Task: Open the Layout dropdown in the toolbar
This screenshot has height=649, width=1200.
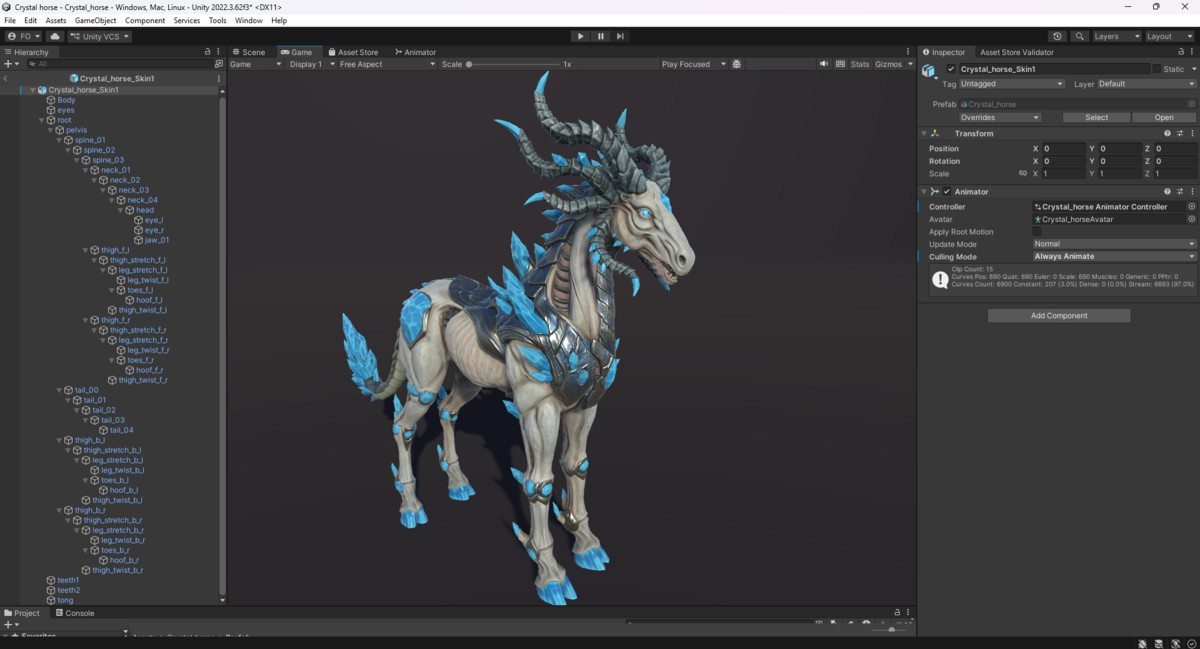Action: 1169,36
